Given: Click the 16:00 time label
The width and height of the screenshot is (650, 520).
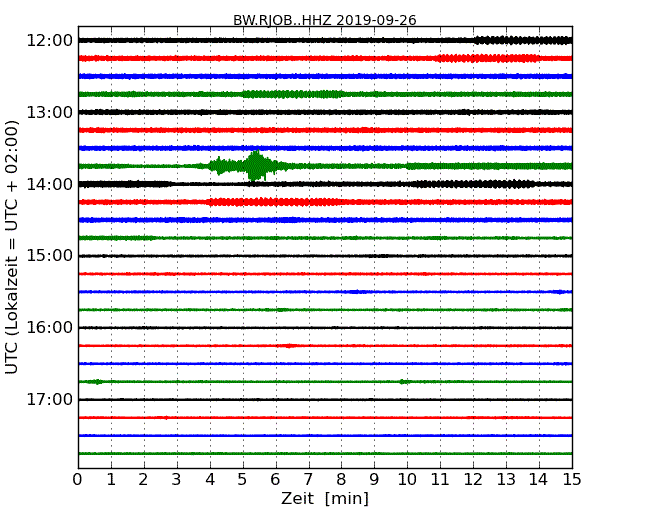Looking at the screenshot, I should (x=50, y=328).
